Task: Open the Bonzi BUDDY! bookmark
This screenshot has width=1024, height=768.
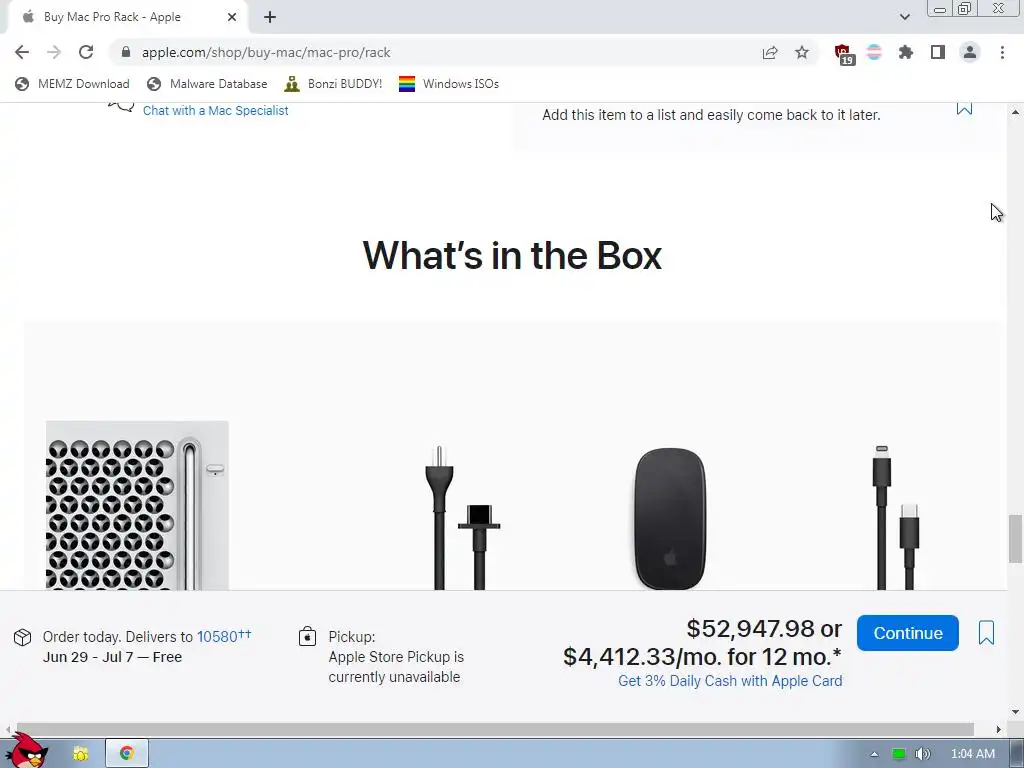Action: 333,84
